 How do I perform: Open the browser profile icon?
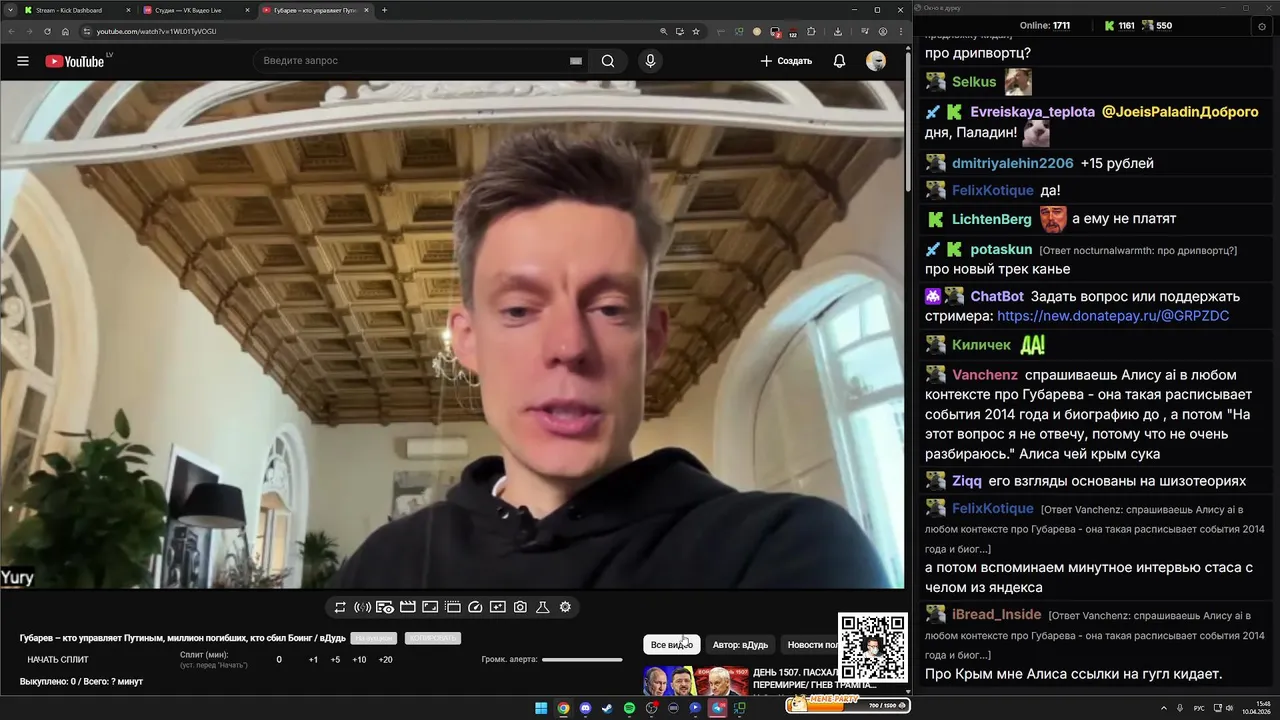point(882,31)
